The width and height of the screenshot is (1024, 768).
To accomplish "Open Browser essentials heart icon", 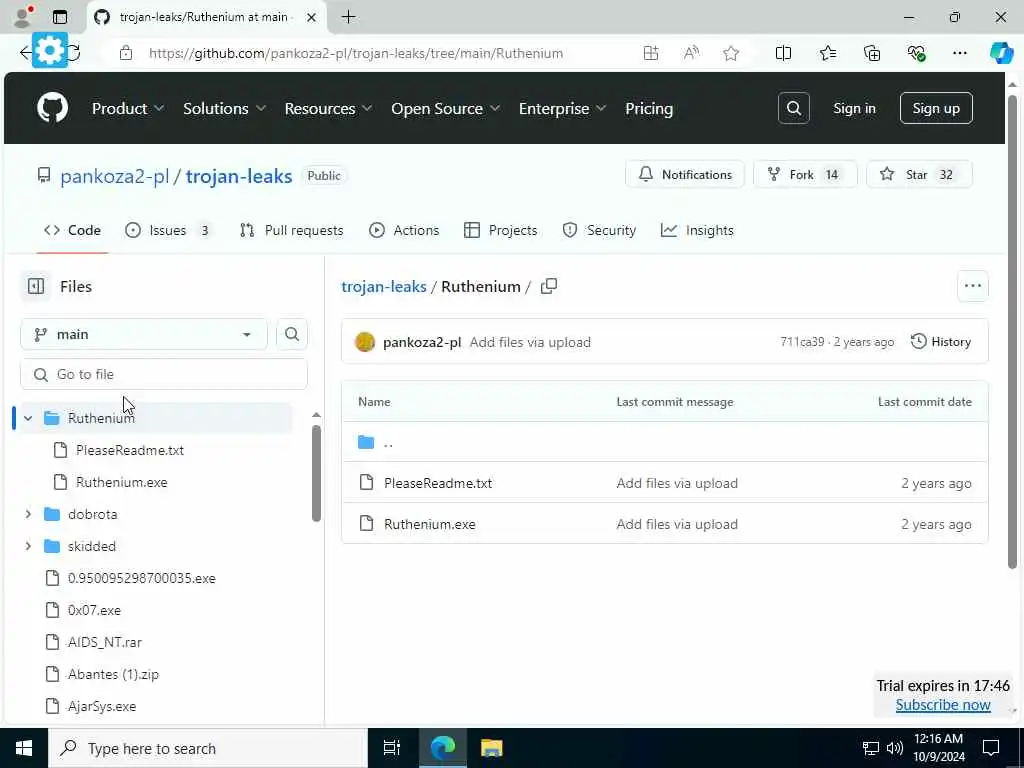I will tap(916, 54).
